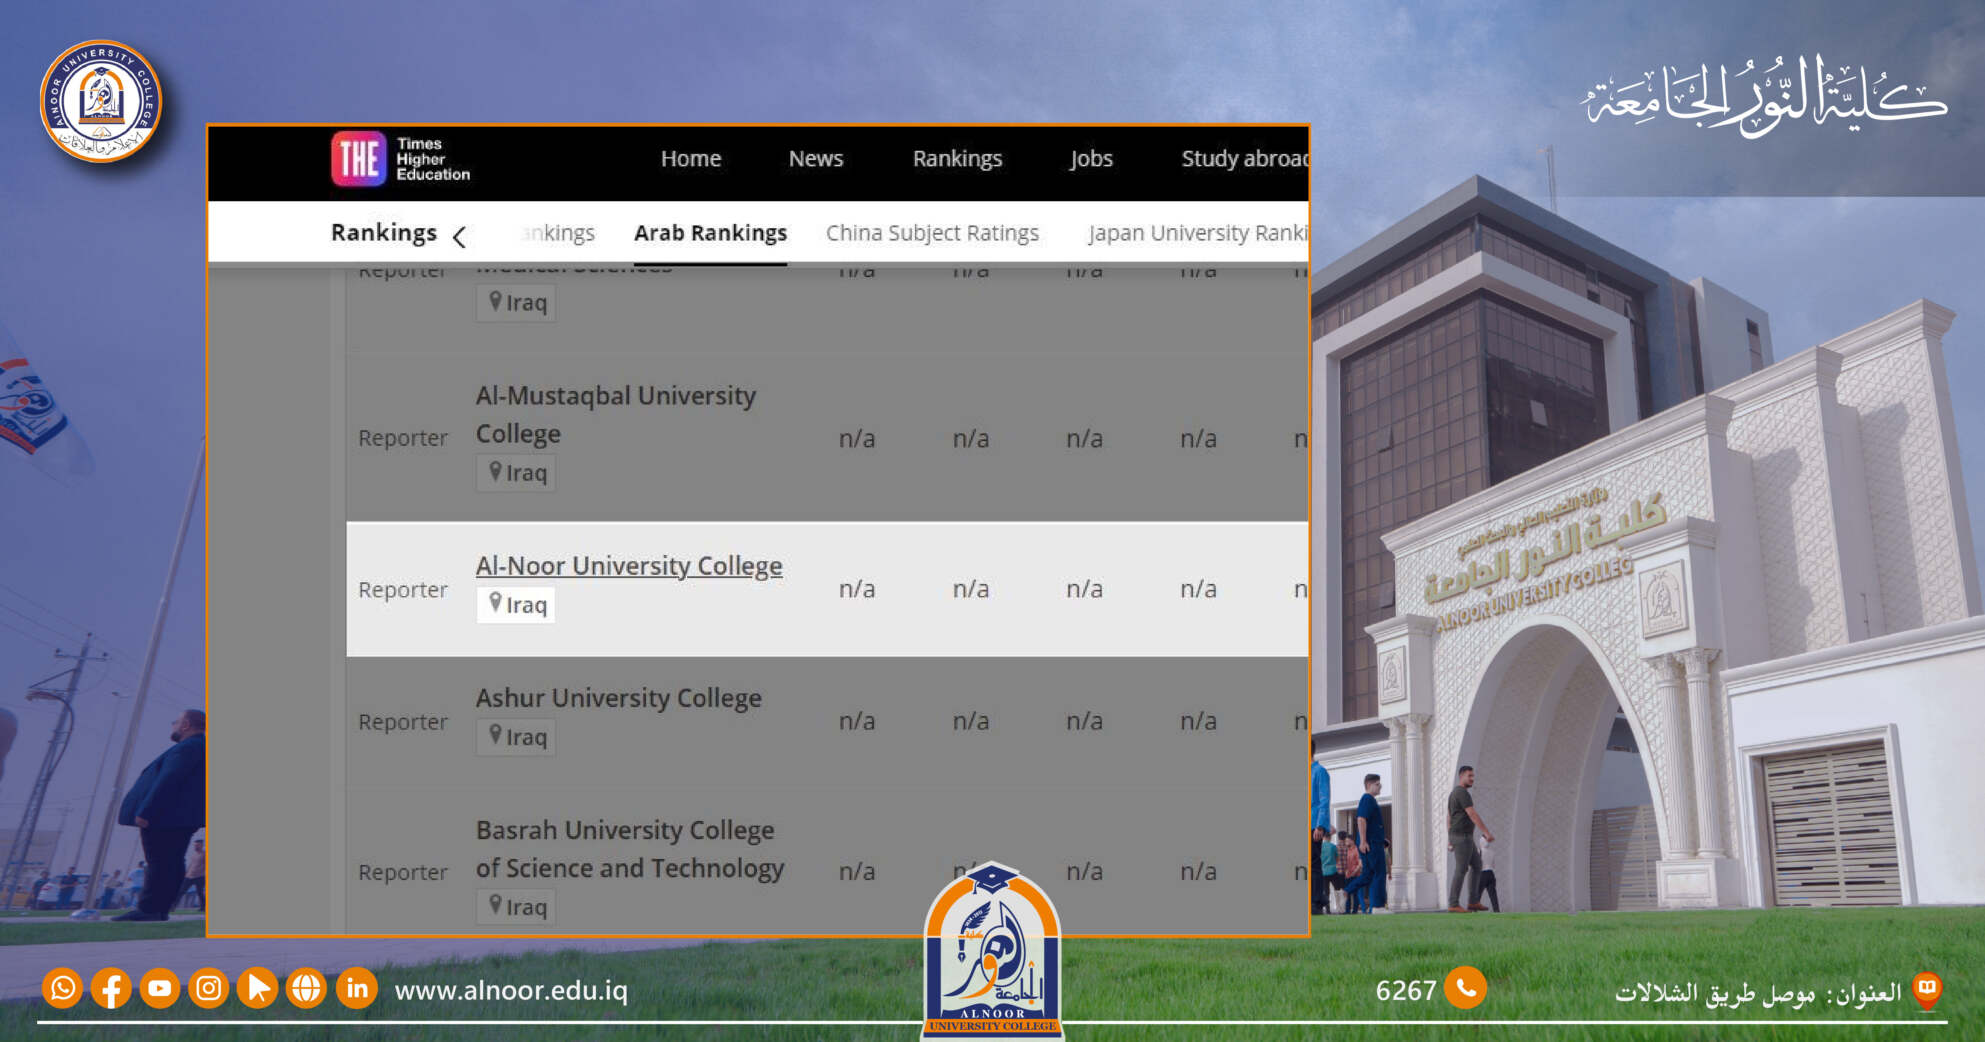This screenshot has width=1985, height=1042.
Task: Click Iraq tag under Basrah University College
Action: pos(516,906)
